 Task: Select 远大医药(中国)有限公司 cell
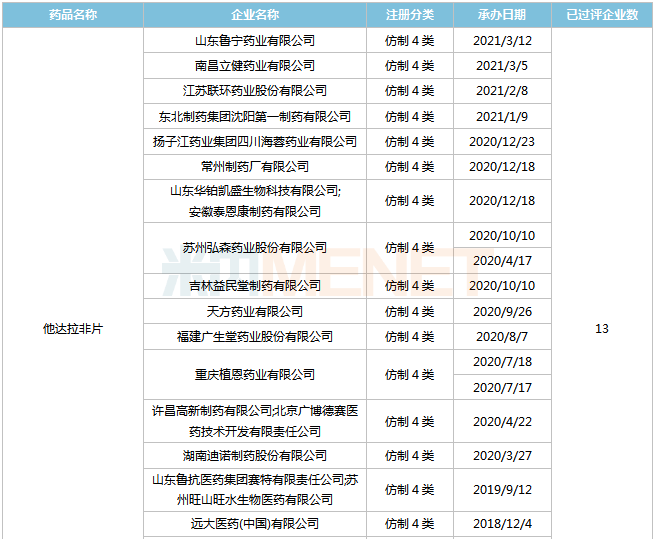point(255,524)
